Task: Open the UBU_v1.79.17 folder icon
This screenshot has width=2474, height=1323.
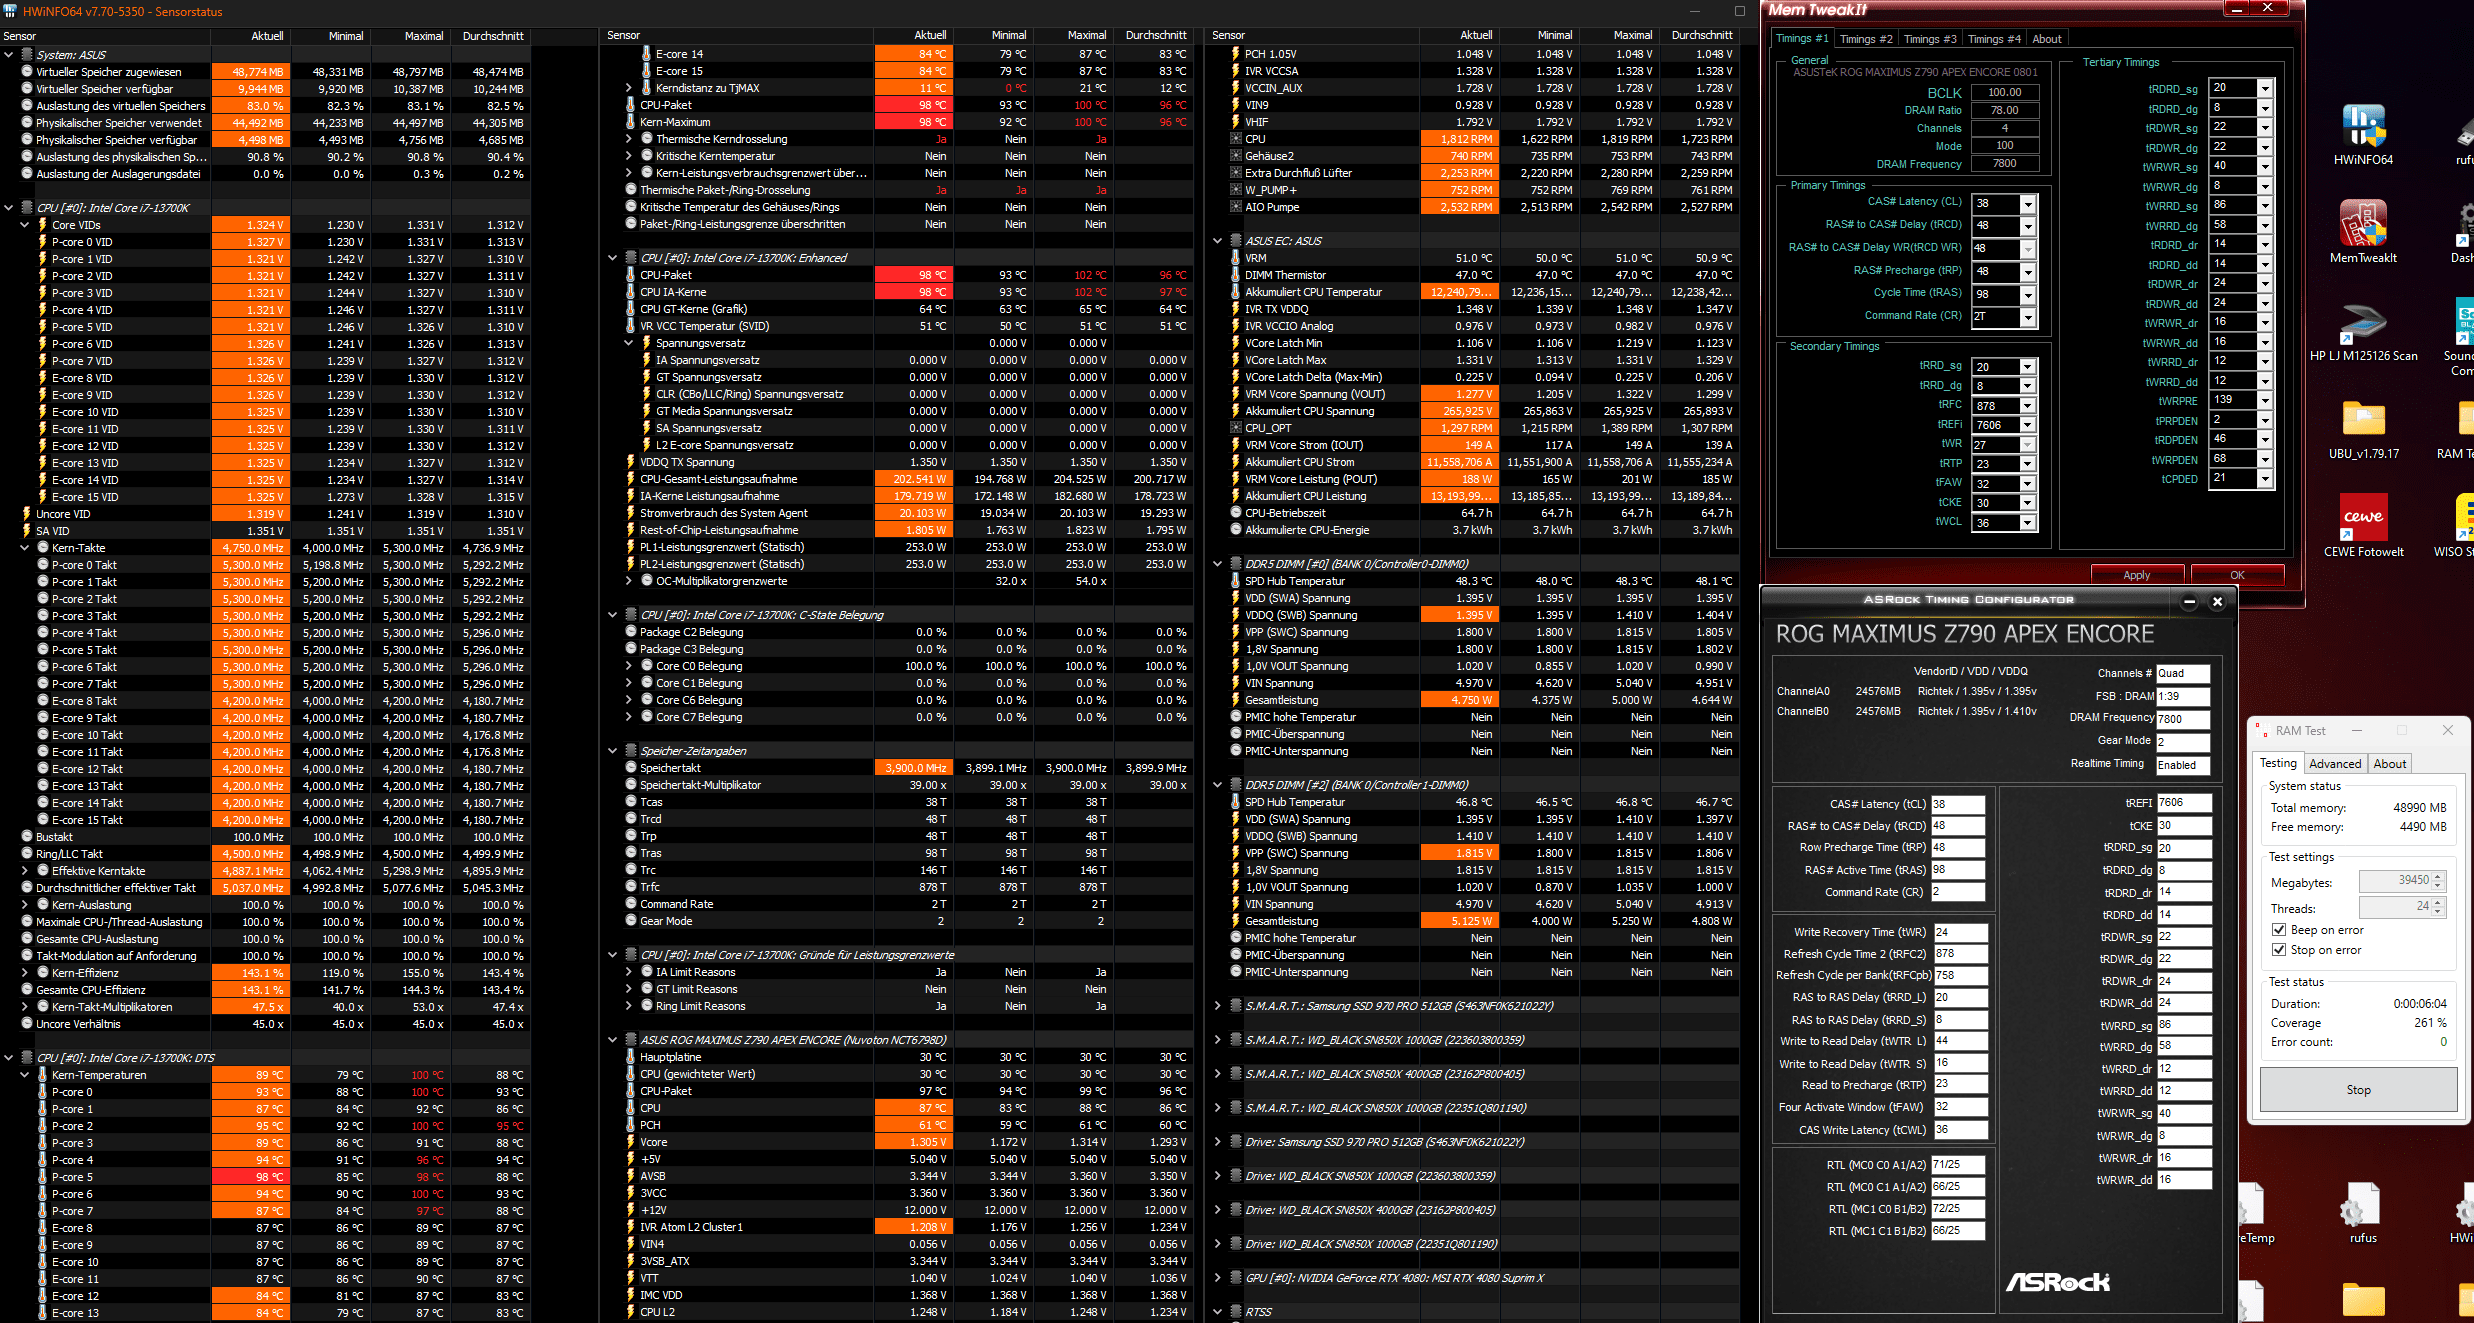Action: coord(2364,419)
